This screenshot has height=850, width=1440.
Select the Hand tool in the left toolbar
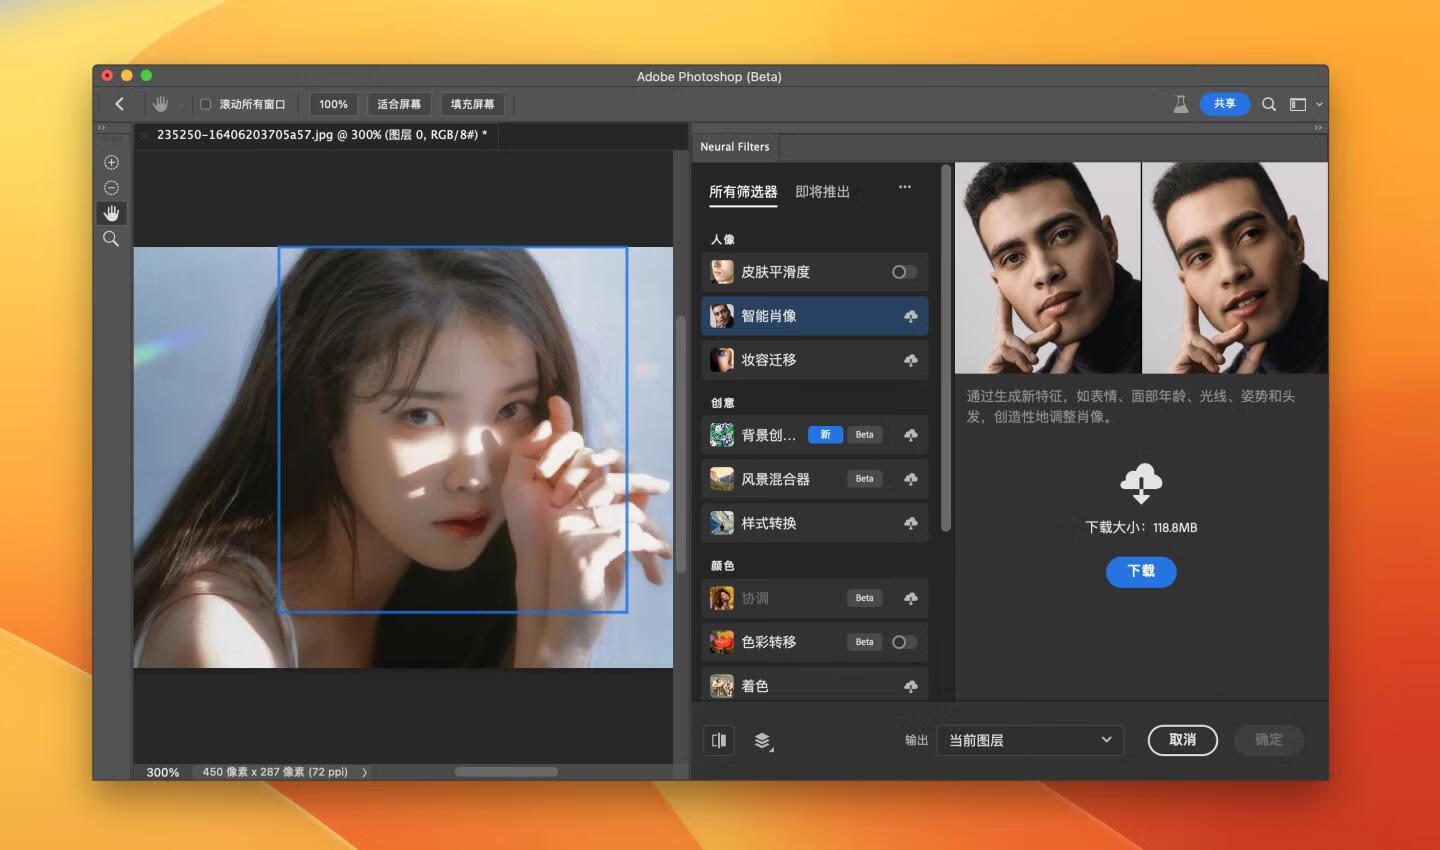[111, 213]
